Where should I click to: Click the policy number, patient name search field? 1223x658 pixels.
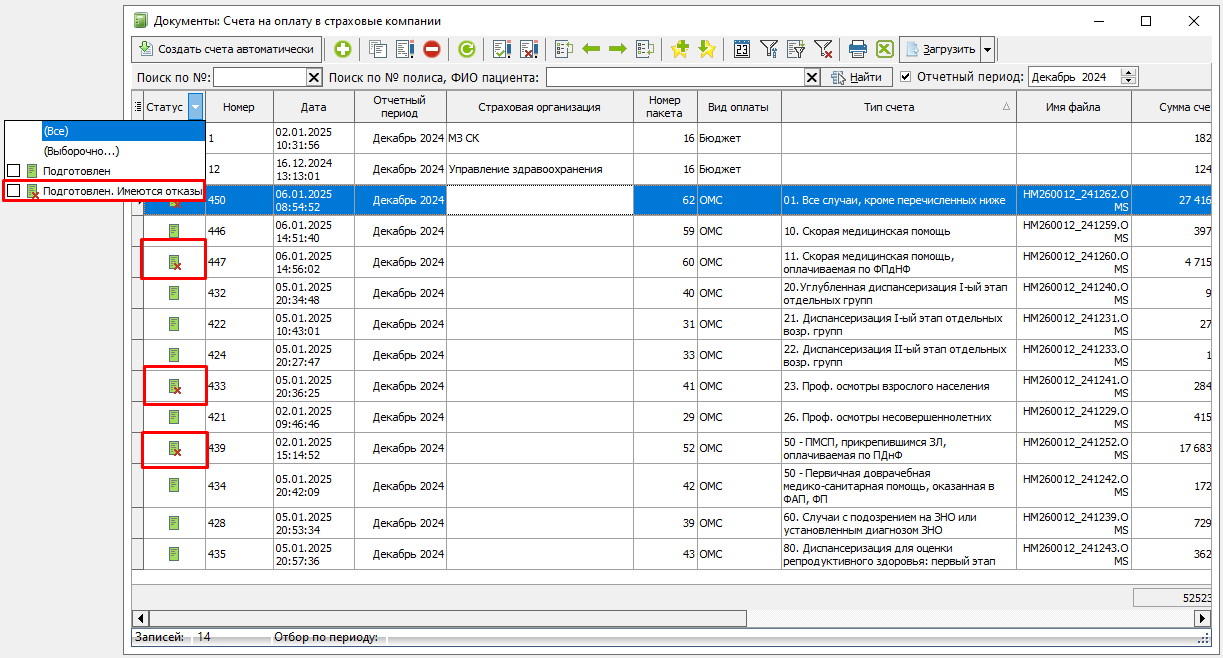(676, 77)
